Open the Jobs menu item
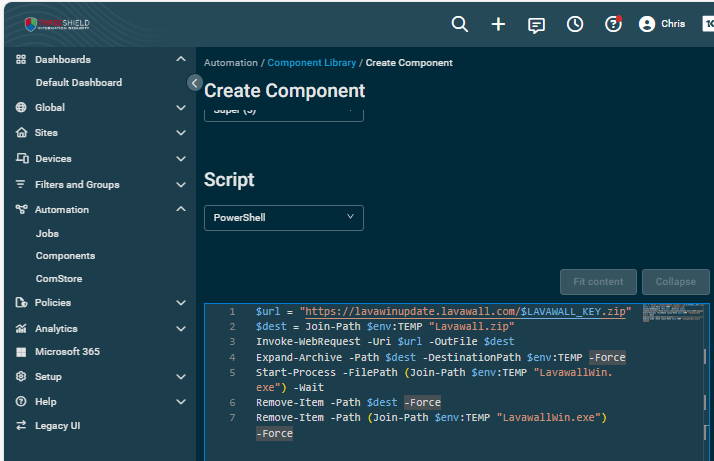This screenshot has width=714, height=461. (47, 234)
